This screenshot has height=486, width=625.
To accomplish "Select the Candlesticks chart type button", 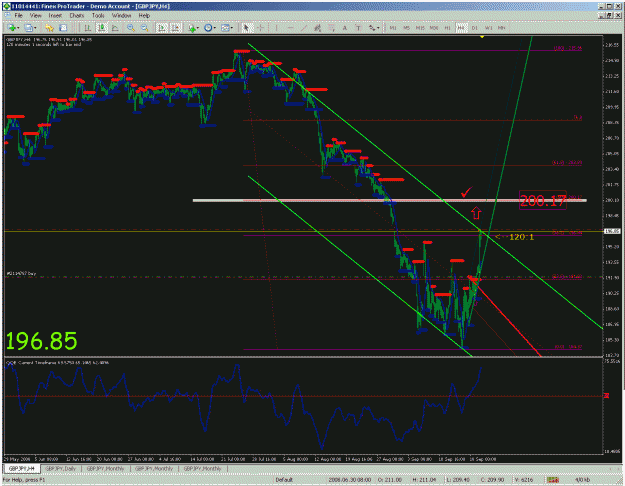I will tap(102, 28).
